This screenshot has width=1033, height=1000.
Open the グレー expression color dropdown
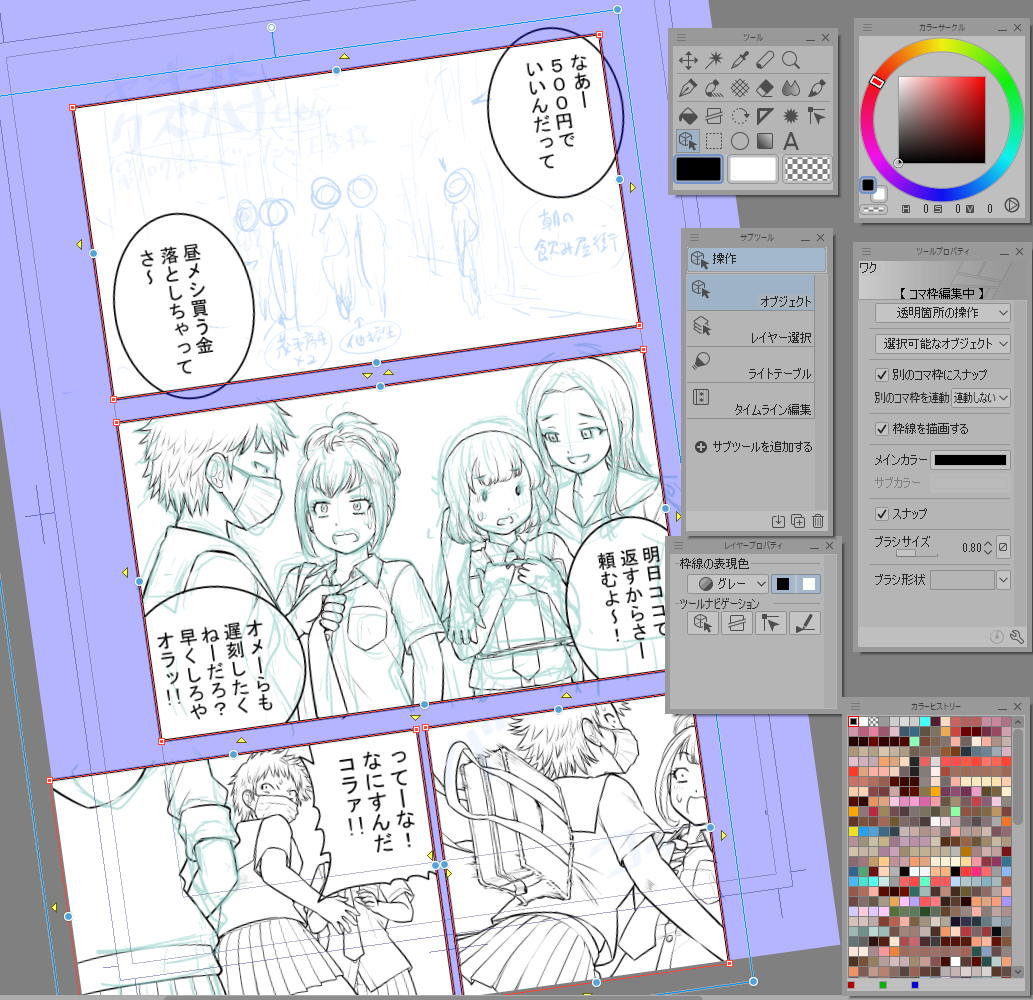tap(728, 584)
